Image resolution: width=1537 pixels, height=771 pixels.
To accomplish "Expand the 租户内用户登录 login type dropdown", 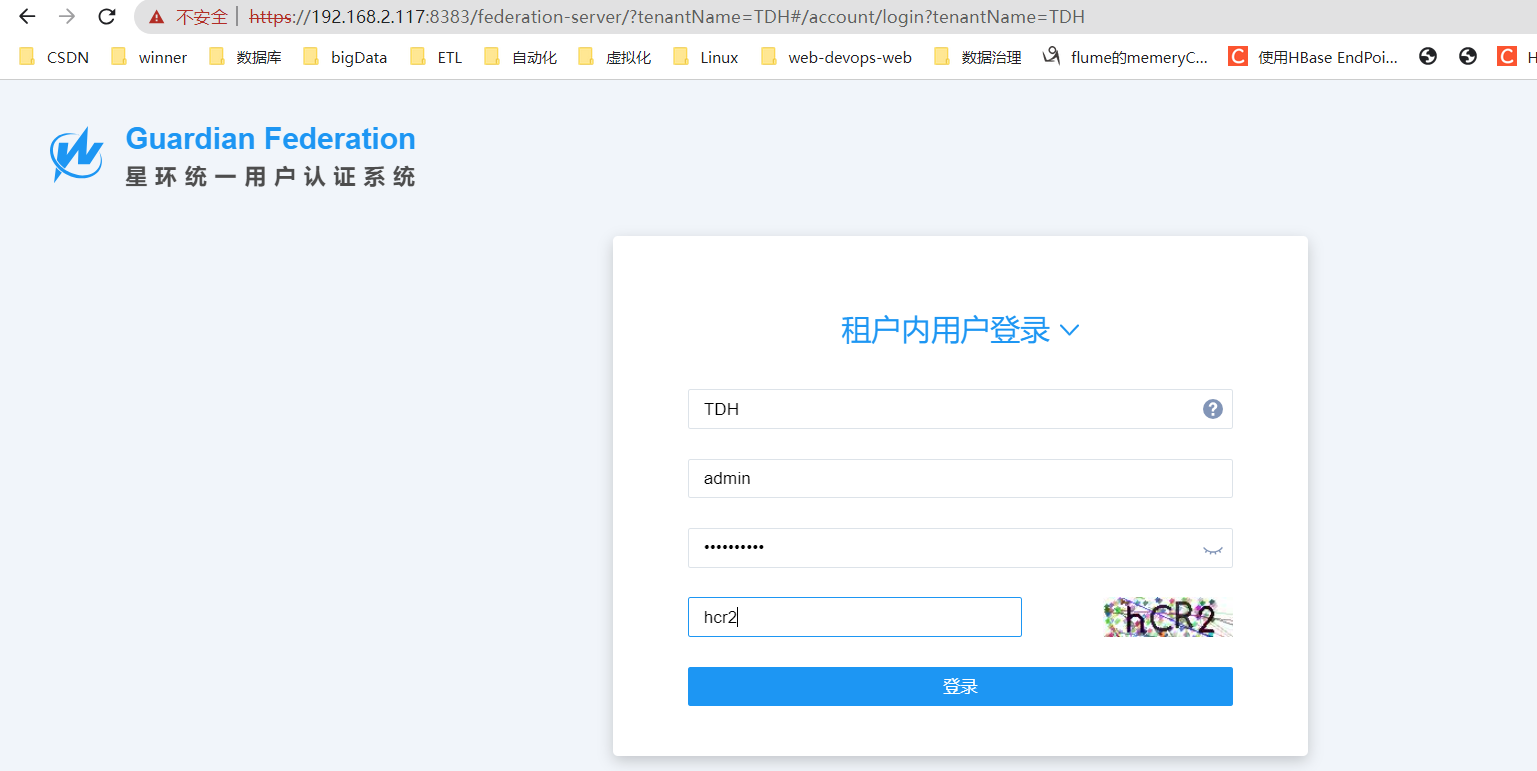I will tap(960, 330).
